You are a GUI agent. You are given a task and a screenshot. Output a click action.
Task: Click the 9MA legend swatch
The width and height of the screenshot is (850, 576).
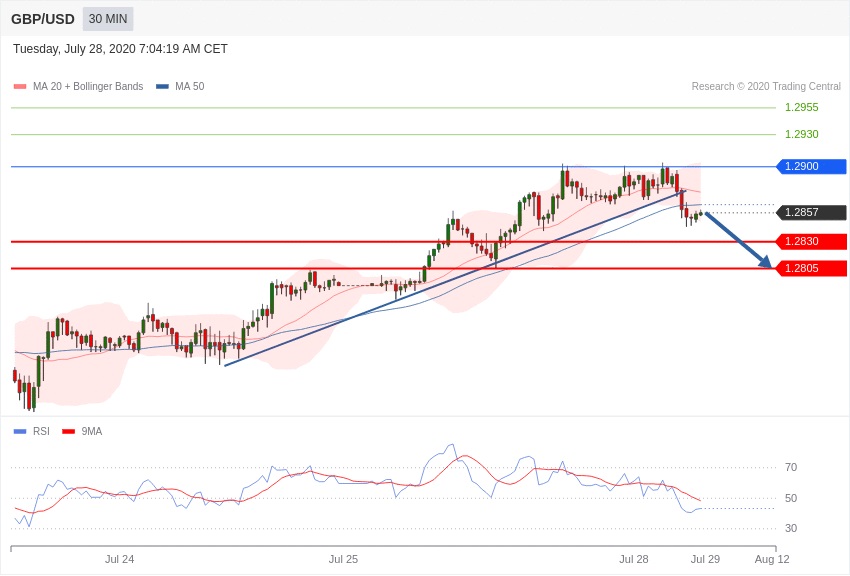[68, 432]
